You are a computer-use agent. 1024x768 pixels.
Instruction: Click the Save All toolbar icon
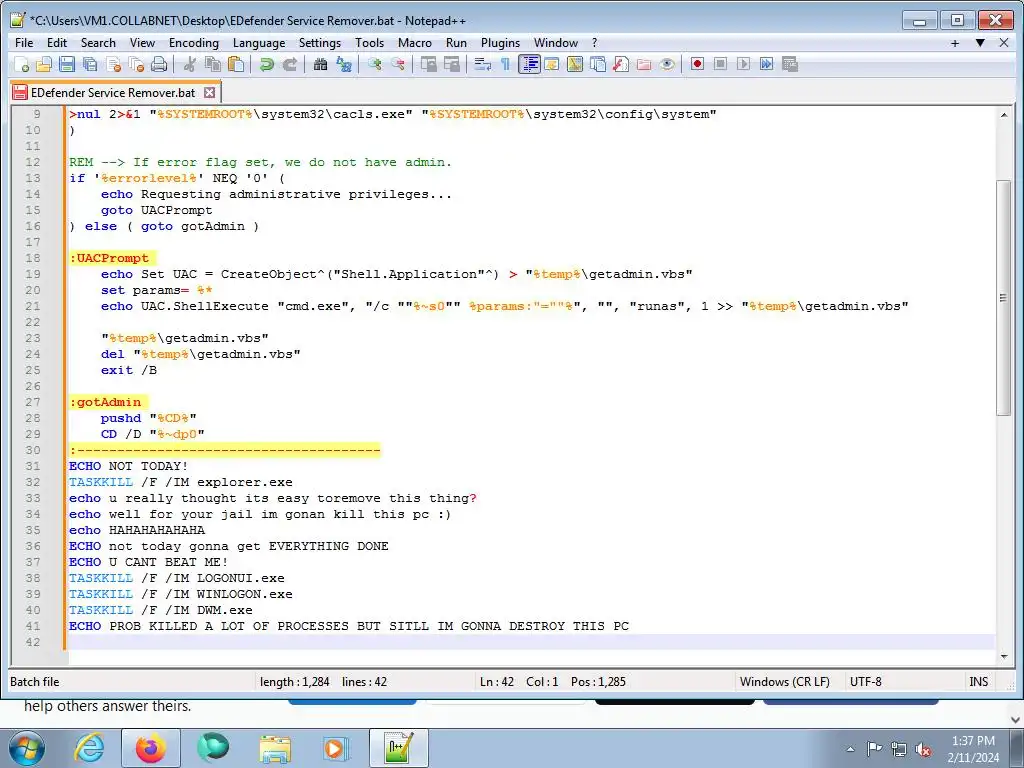click(x=89, y=64)
